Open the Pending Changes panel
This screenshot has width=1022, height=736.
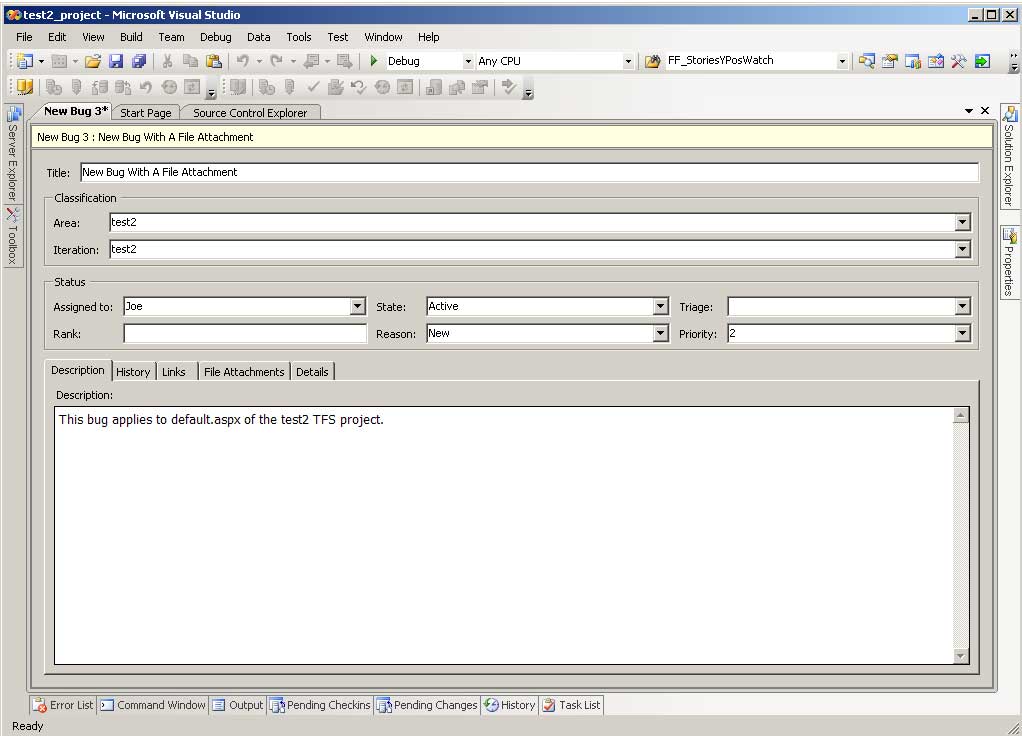tap(428, 705)
